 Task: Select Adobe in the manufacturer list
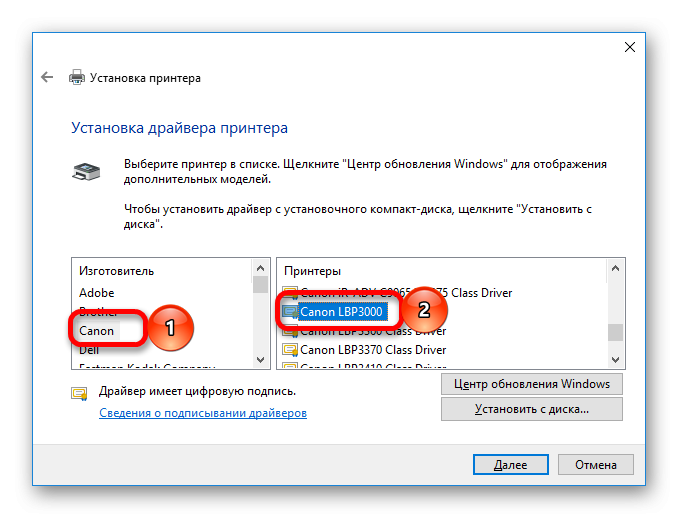pyautogui.click(x=97, y=293)
